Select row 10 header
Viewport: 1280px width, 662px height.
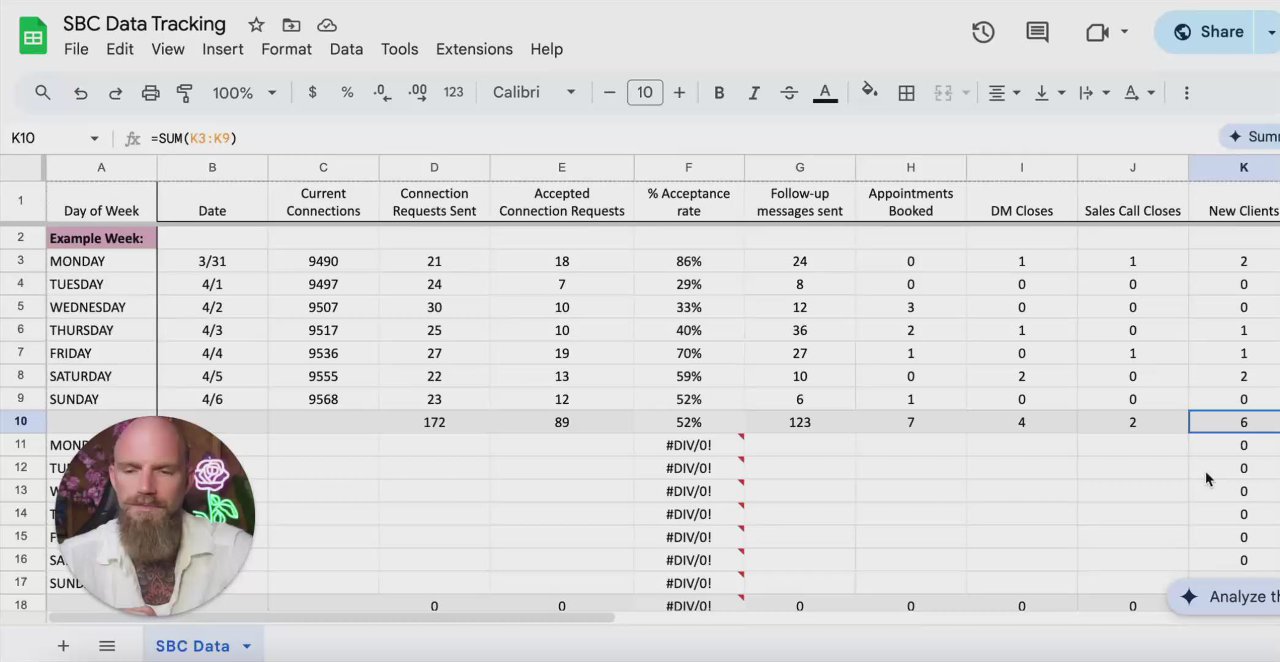(21, 422)
